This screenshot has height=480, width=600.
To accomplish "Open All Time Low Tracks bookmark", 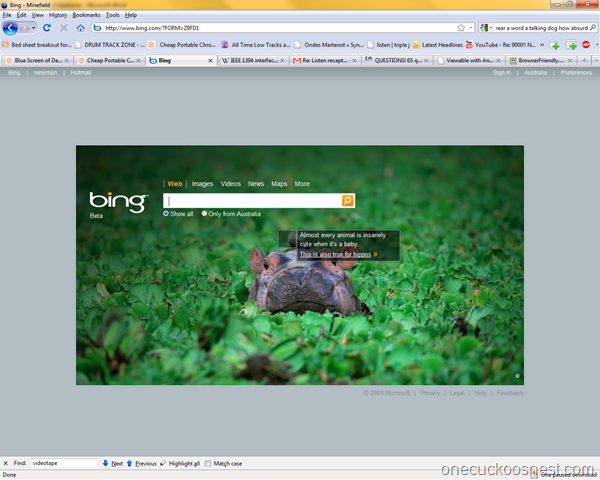I will coord(256,45).
